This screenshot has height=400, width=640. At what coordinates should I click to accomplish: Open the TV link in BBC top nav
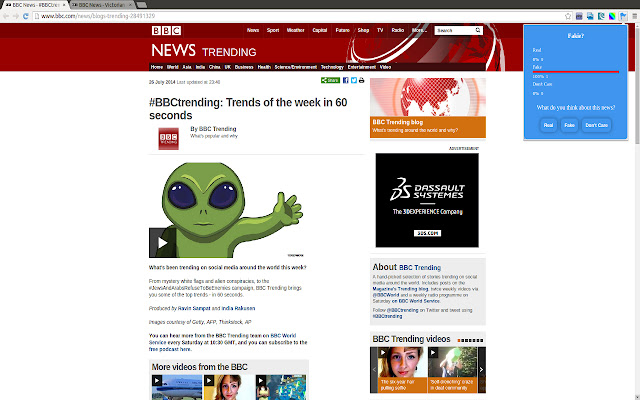tap(380, 30)
